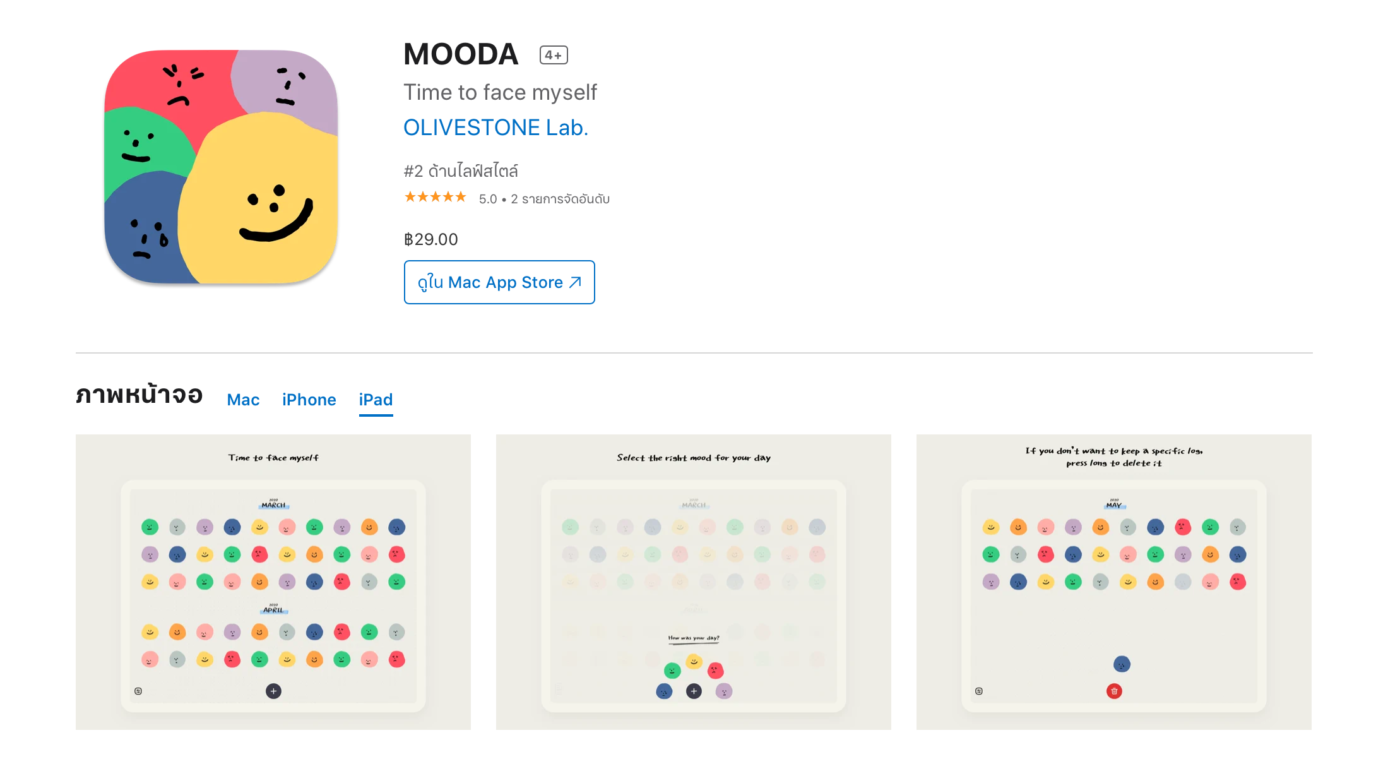Viewport: 1400px width, 764px height.
Task: Select the iPad screenshots tab
Action: click(376, 400)
